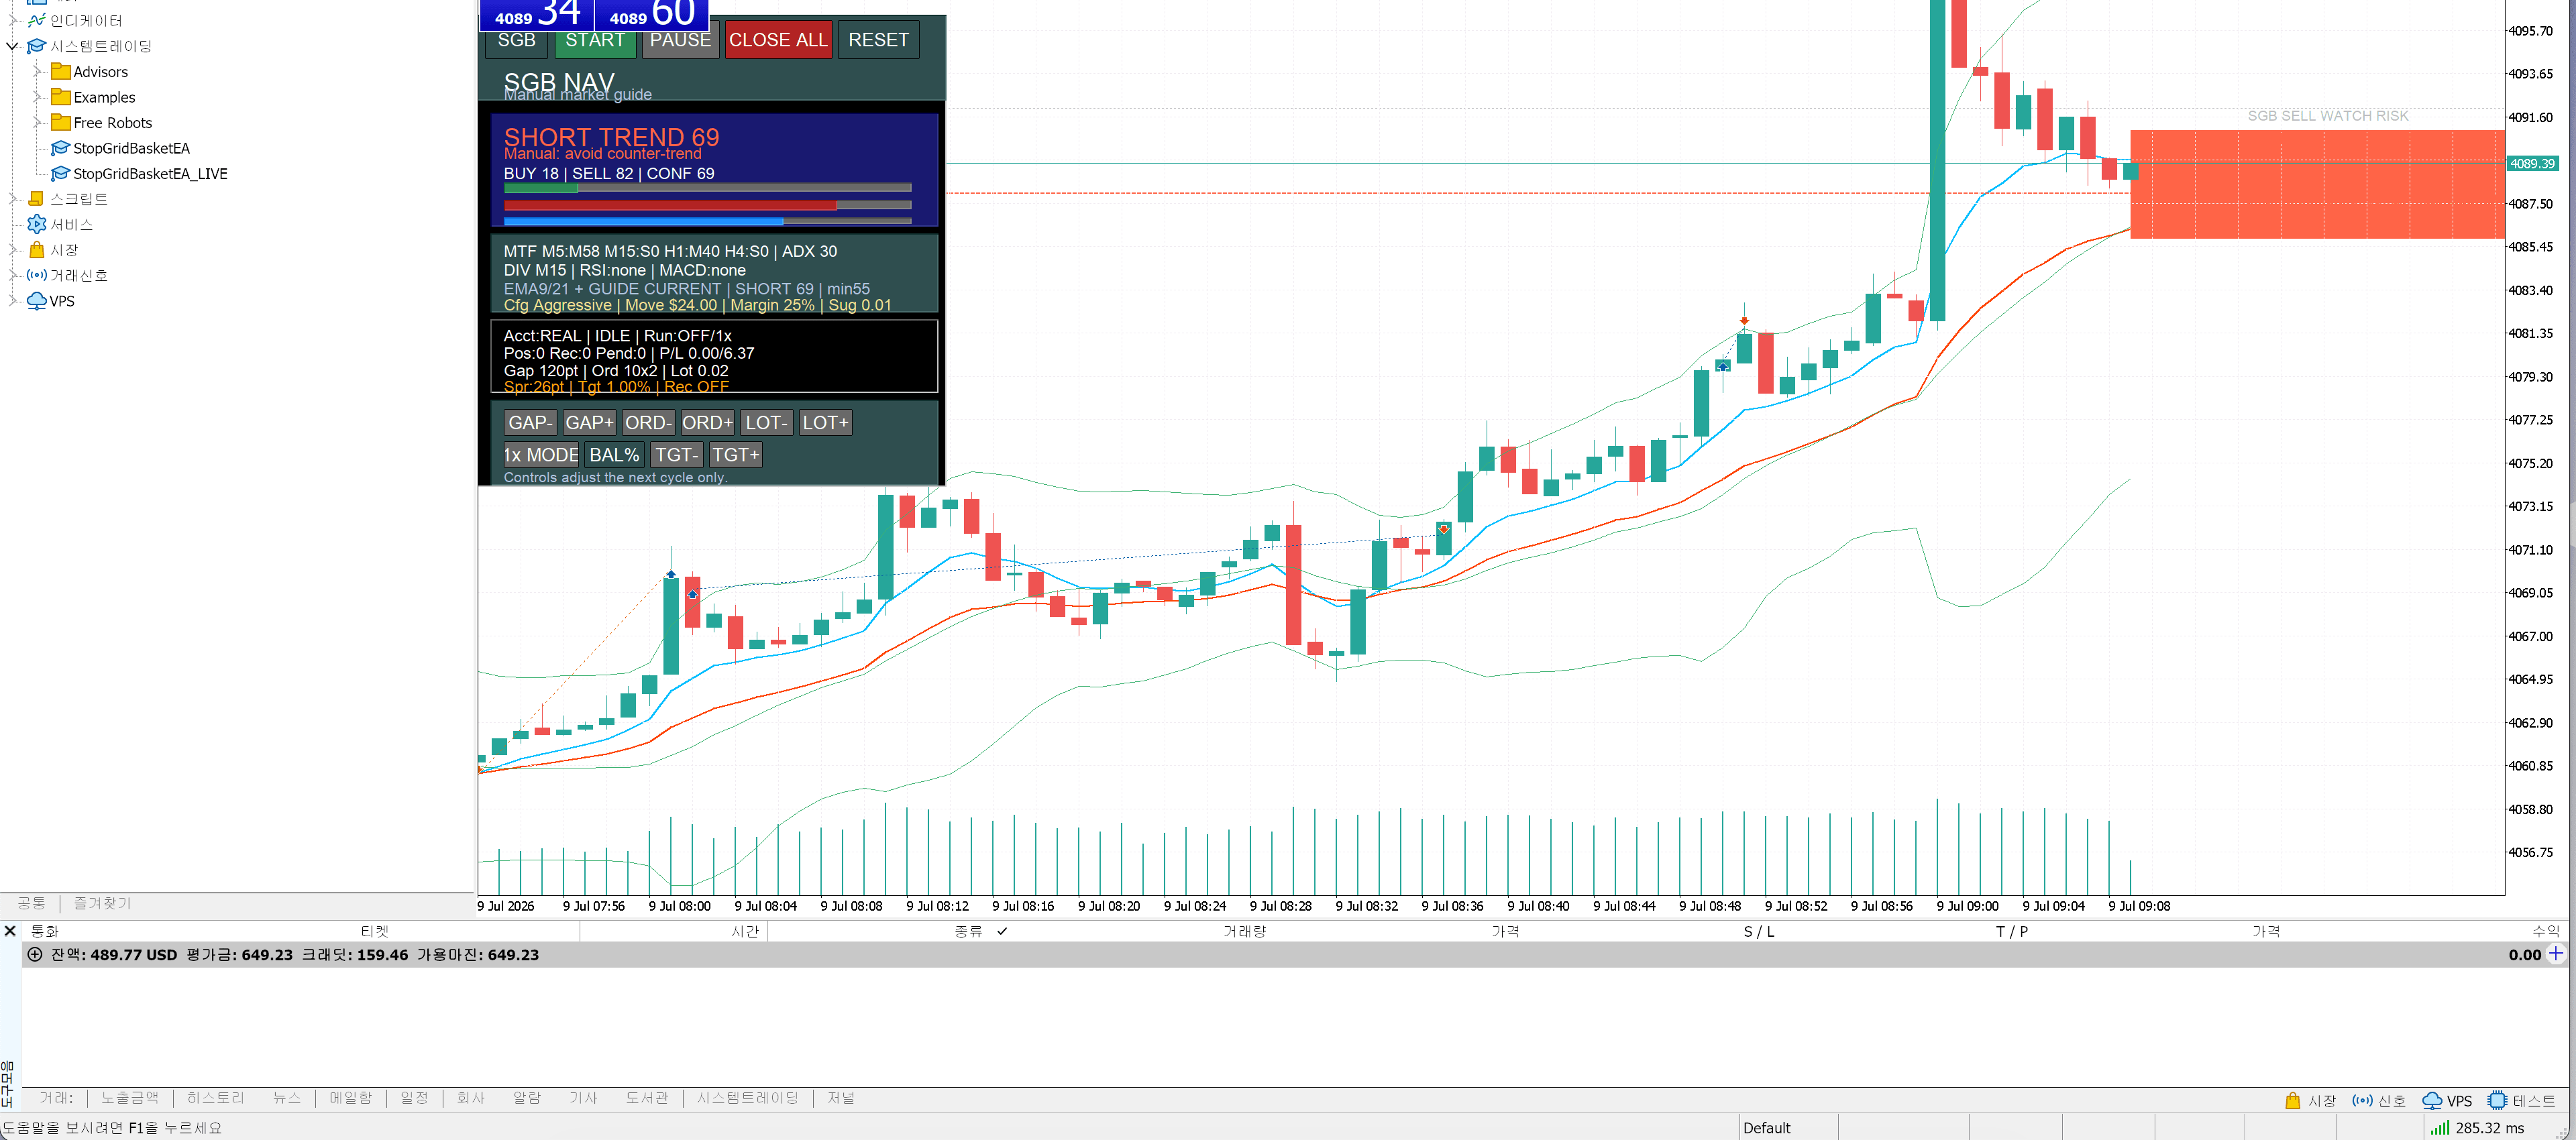Toggle the 1x MODE button
The width and height of the screenshot is (2576, 1140).
click(x=541, y=455)
